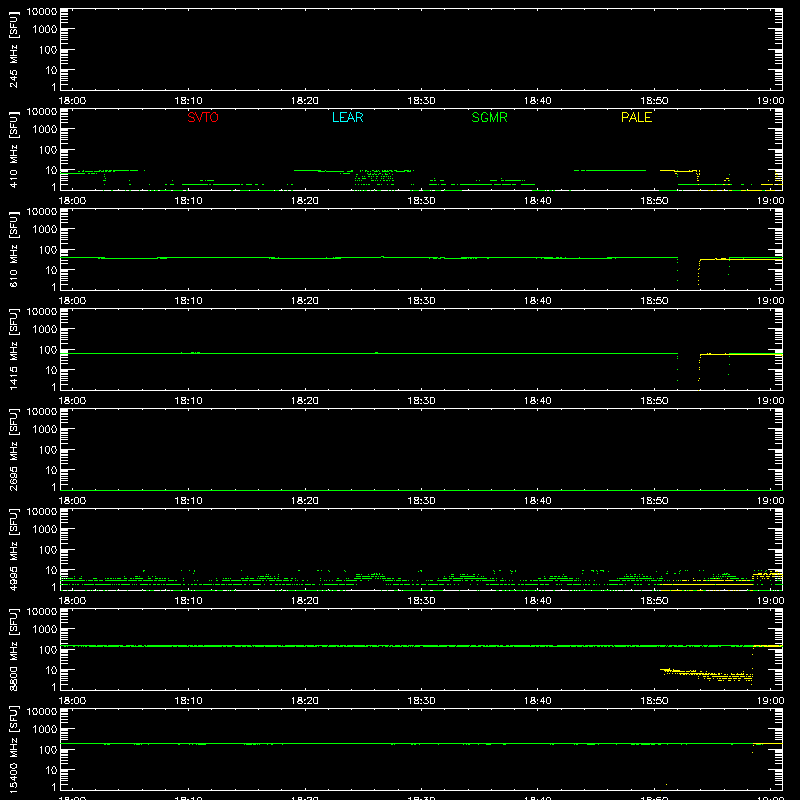Click the red SVTO station legend label
Image resolution: width=800 pixels, height=800 pixels.
(x=203, y=117)
